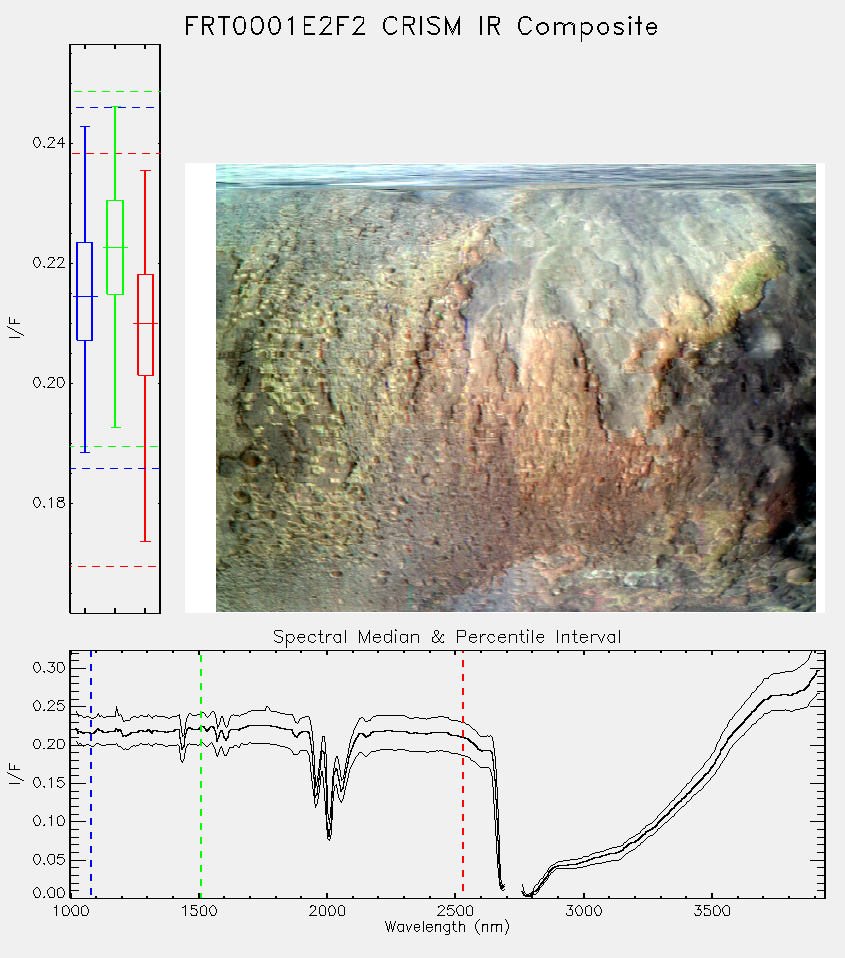The image size is (845, 958).
Task: Click the bluish haze strip atop the image
Action: tap(516, 175)
